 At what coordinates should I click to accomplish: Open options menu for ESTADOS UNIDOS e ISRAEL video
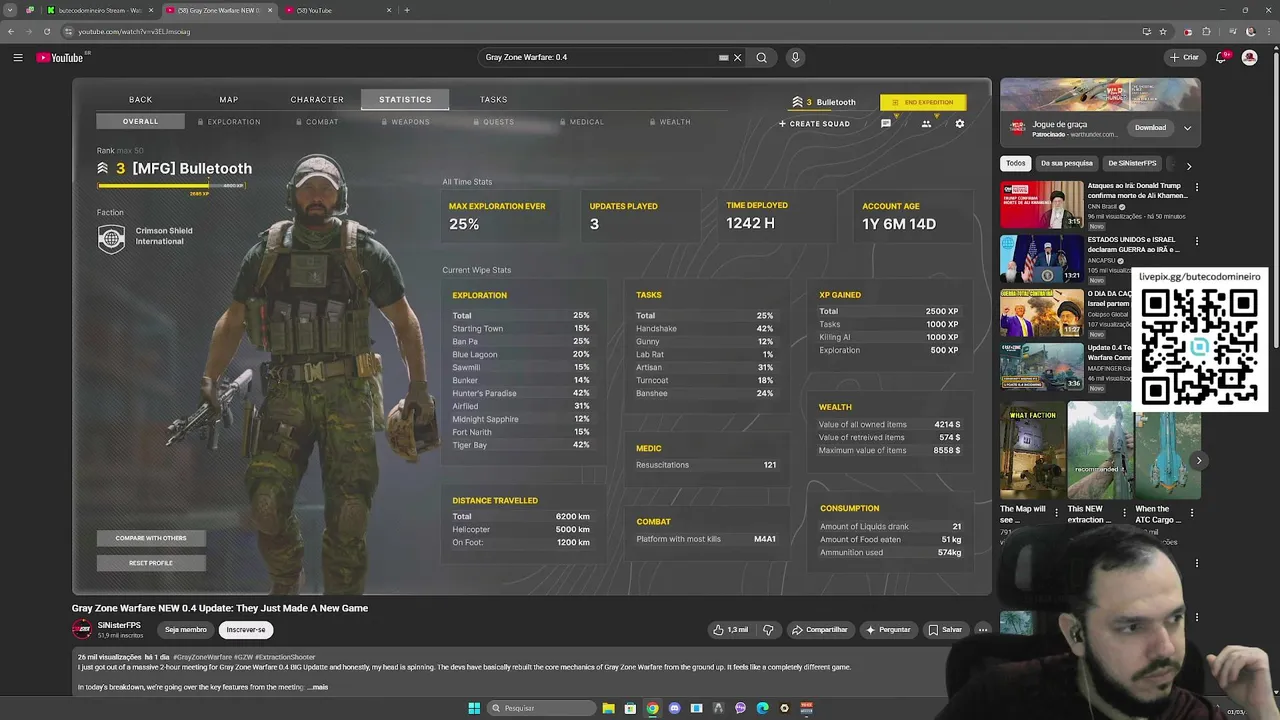click(x=1197, y=241)
